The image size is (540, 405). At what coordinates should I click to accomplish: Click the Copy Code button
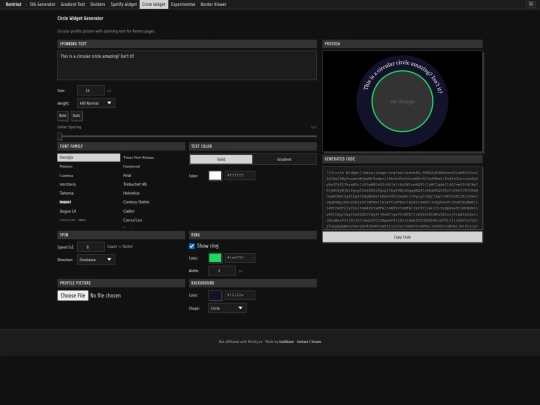pos(403,237)
